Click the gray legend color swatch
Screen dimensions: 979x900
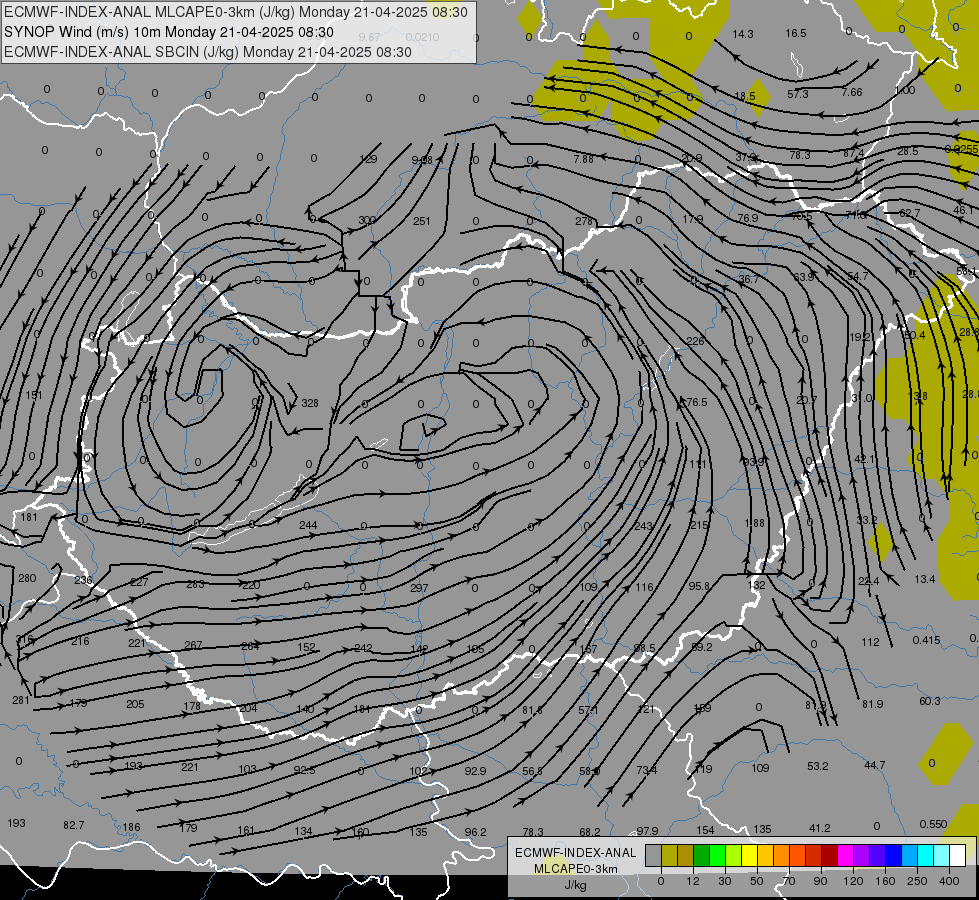point(653,855)
